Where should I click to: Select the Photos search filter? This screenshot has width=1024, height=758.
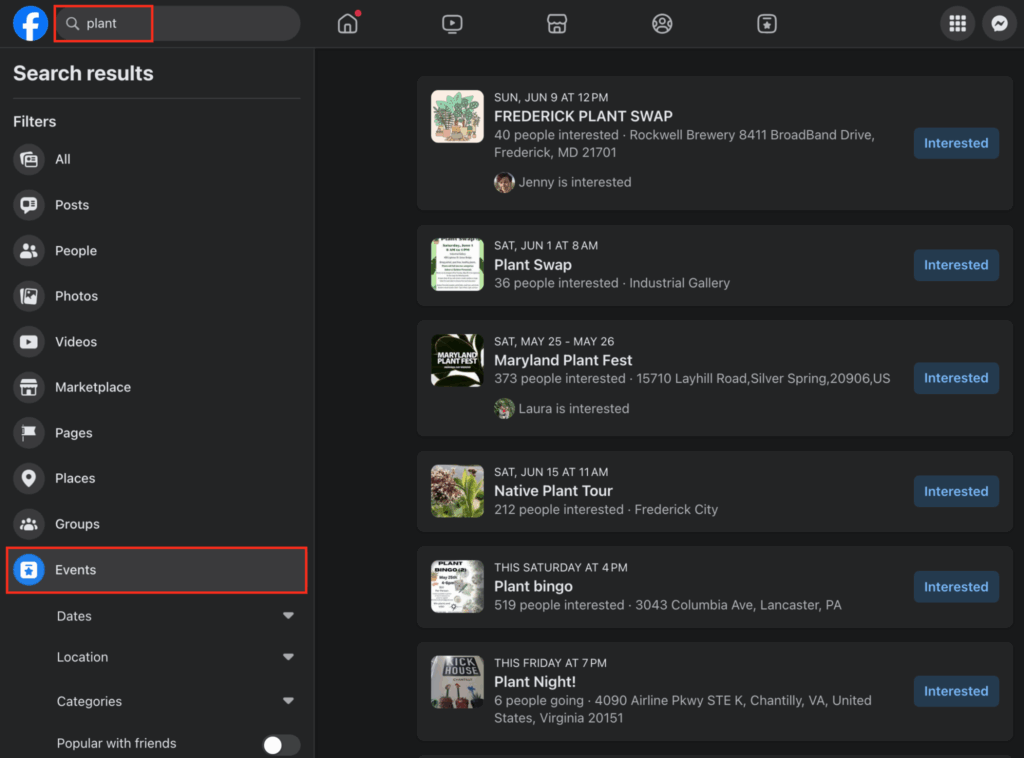click(75, 296)
